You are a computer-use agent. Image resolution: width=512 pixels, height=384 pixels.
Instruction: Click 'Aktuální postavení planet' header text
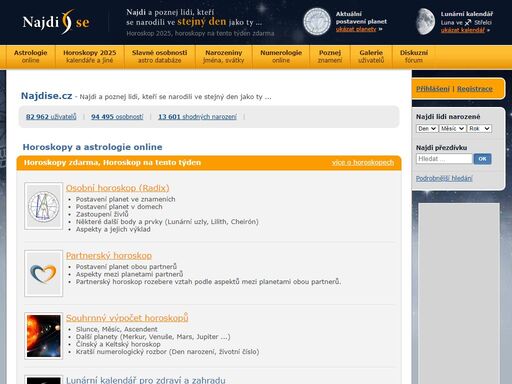[361, 18]
